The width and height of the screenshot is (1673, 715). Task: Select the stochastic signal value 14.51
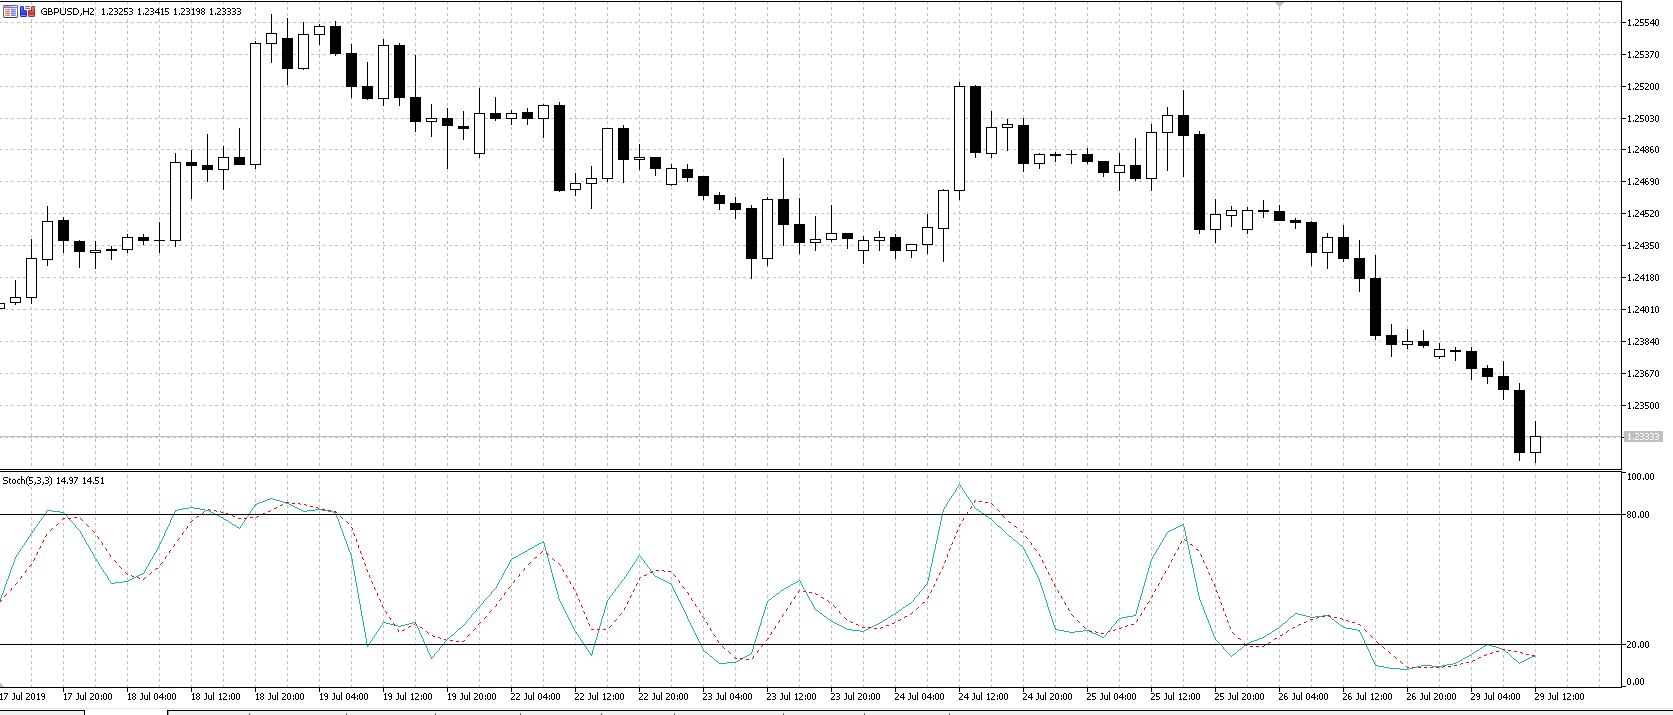(x=93, y=481)
